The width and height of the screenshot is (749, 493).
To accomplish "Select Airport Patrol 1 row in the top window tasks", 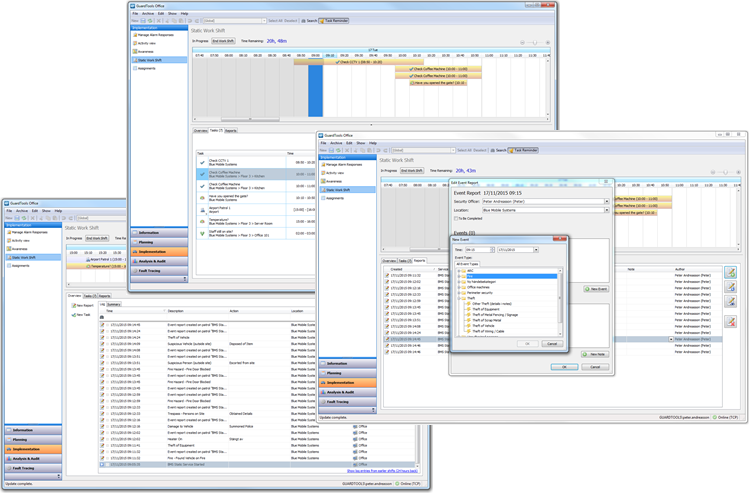I will [x=256, y=209].
